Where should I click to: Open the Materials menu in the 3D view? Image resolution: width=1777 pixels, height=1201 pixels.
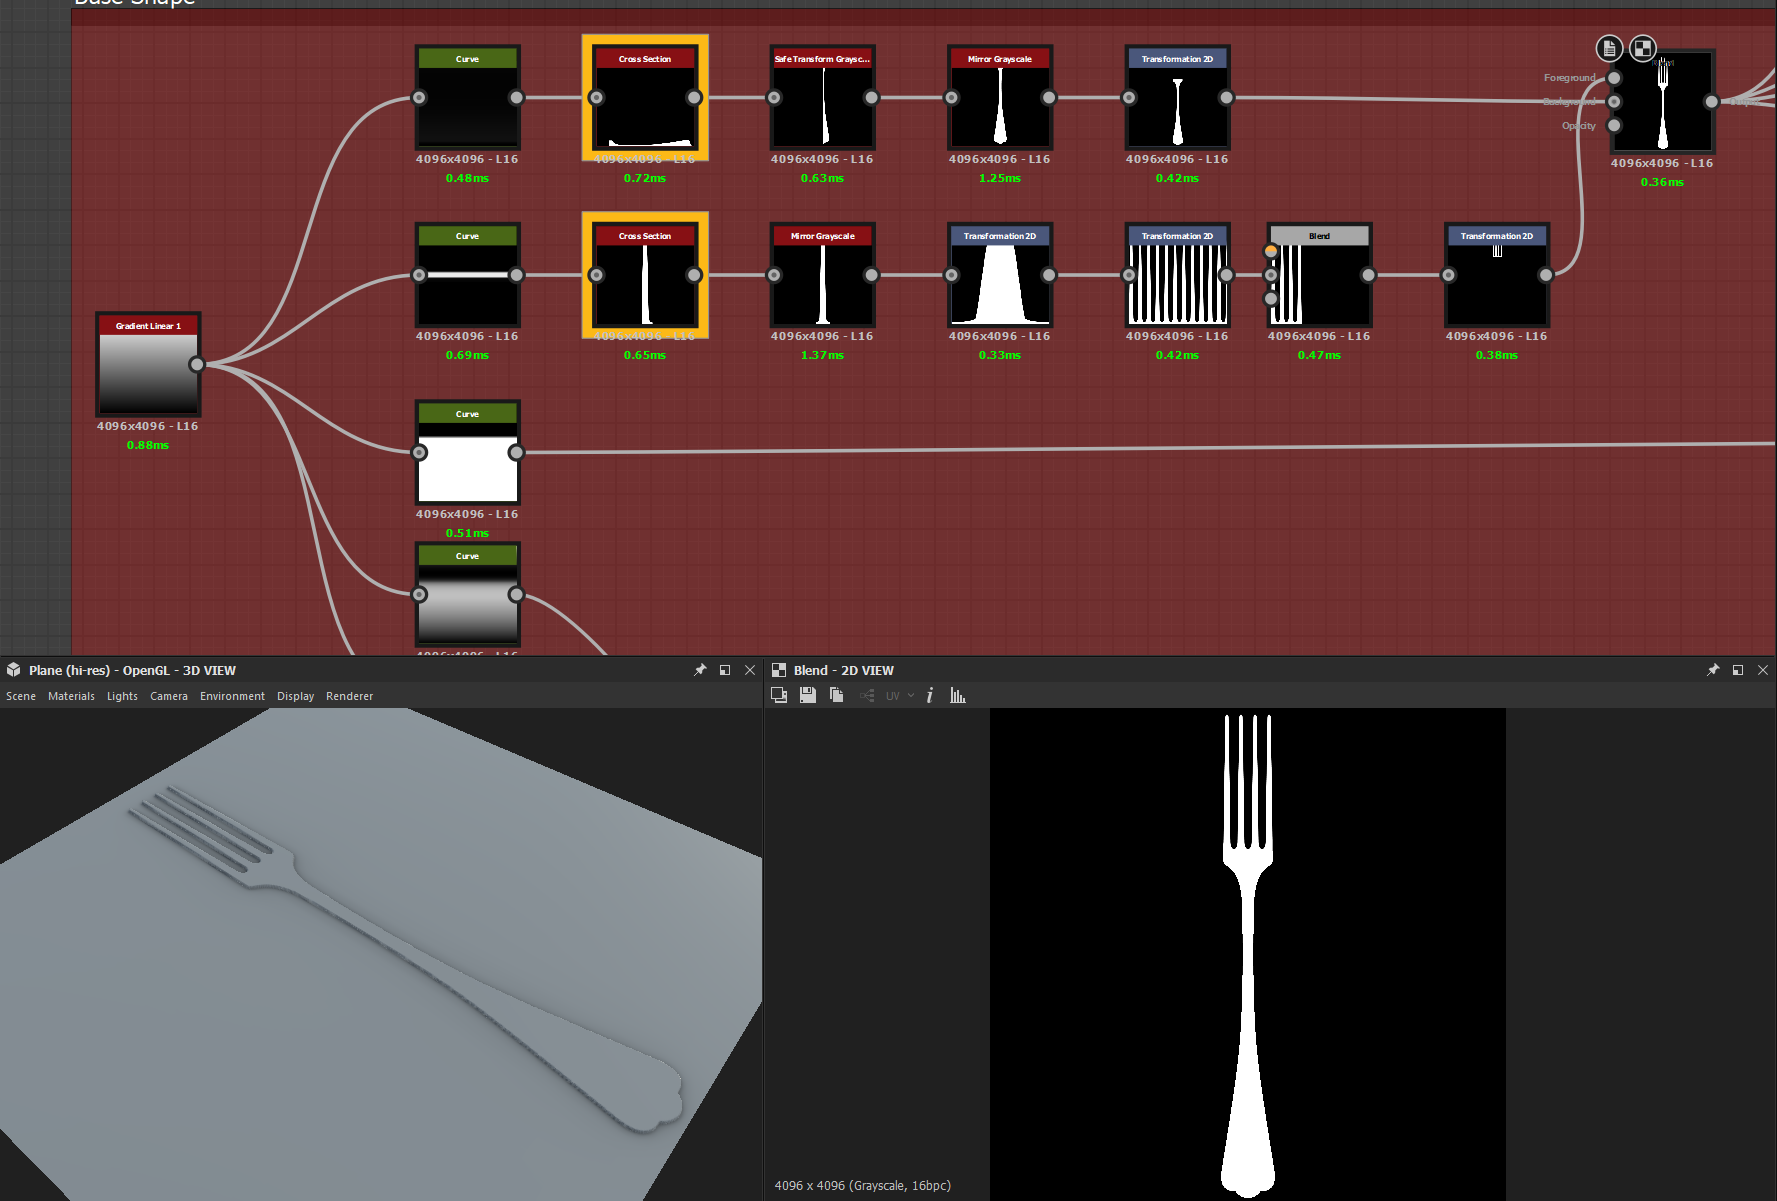71,696
